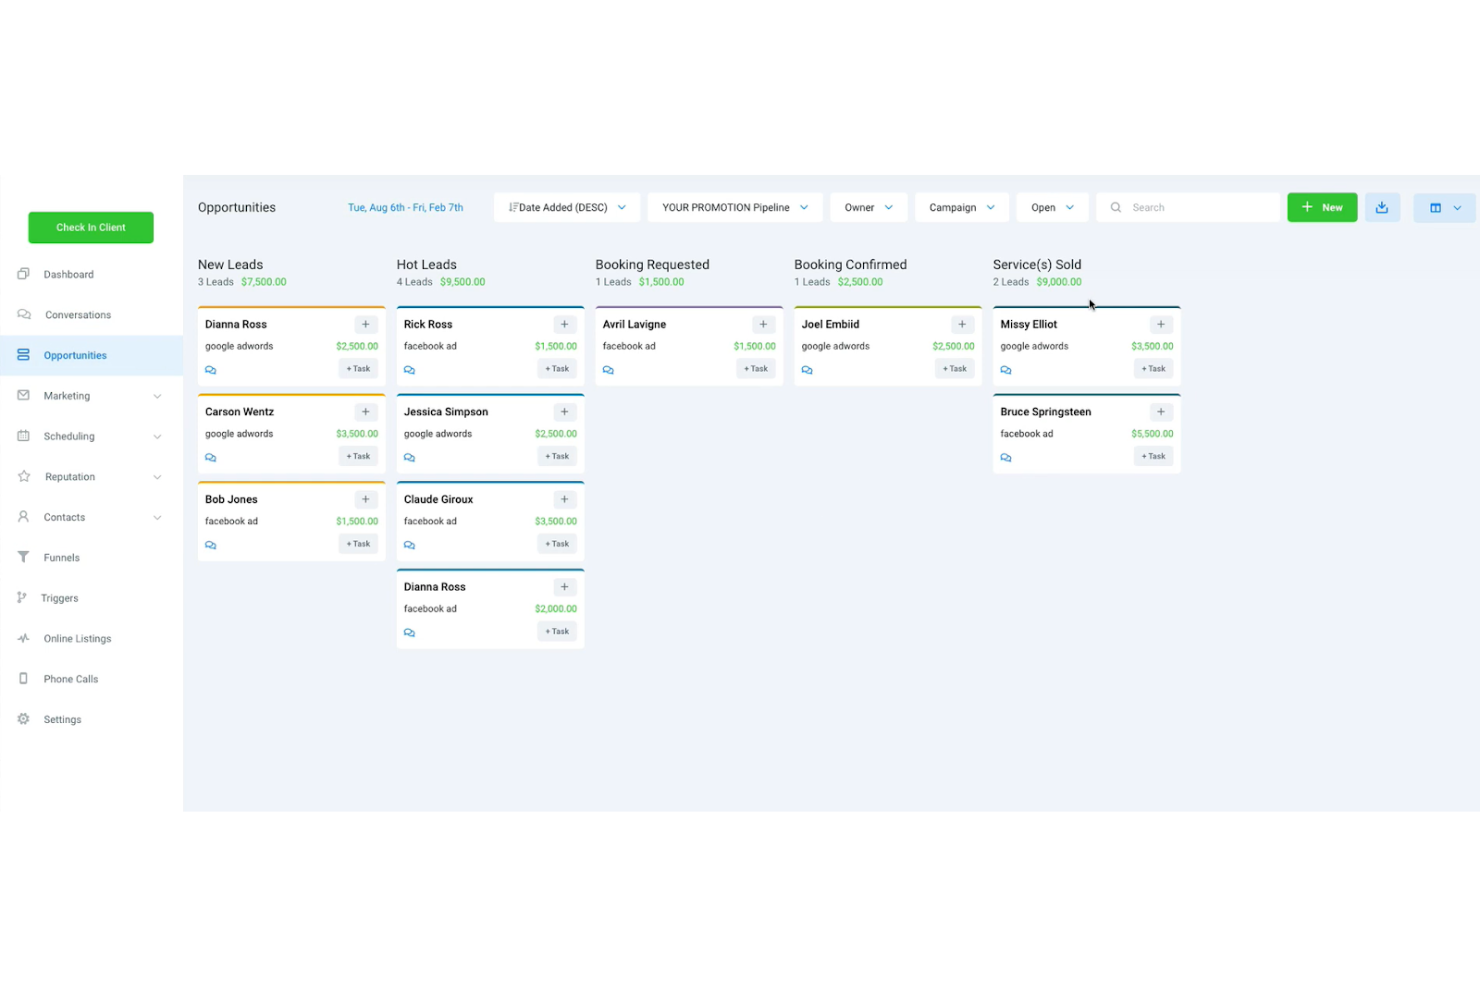Click the Triggers branch icon

(x=22, y=597)
